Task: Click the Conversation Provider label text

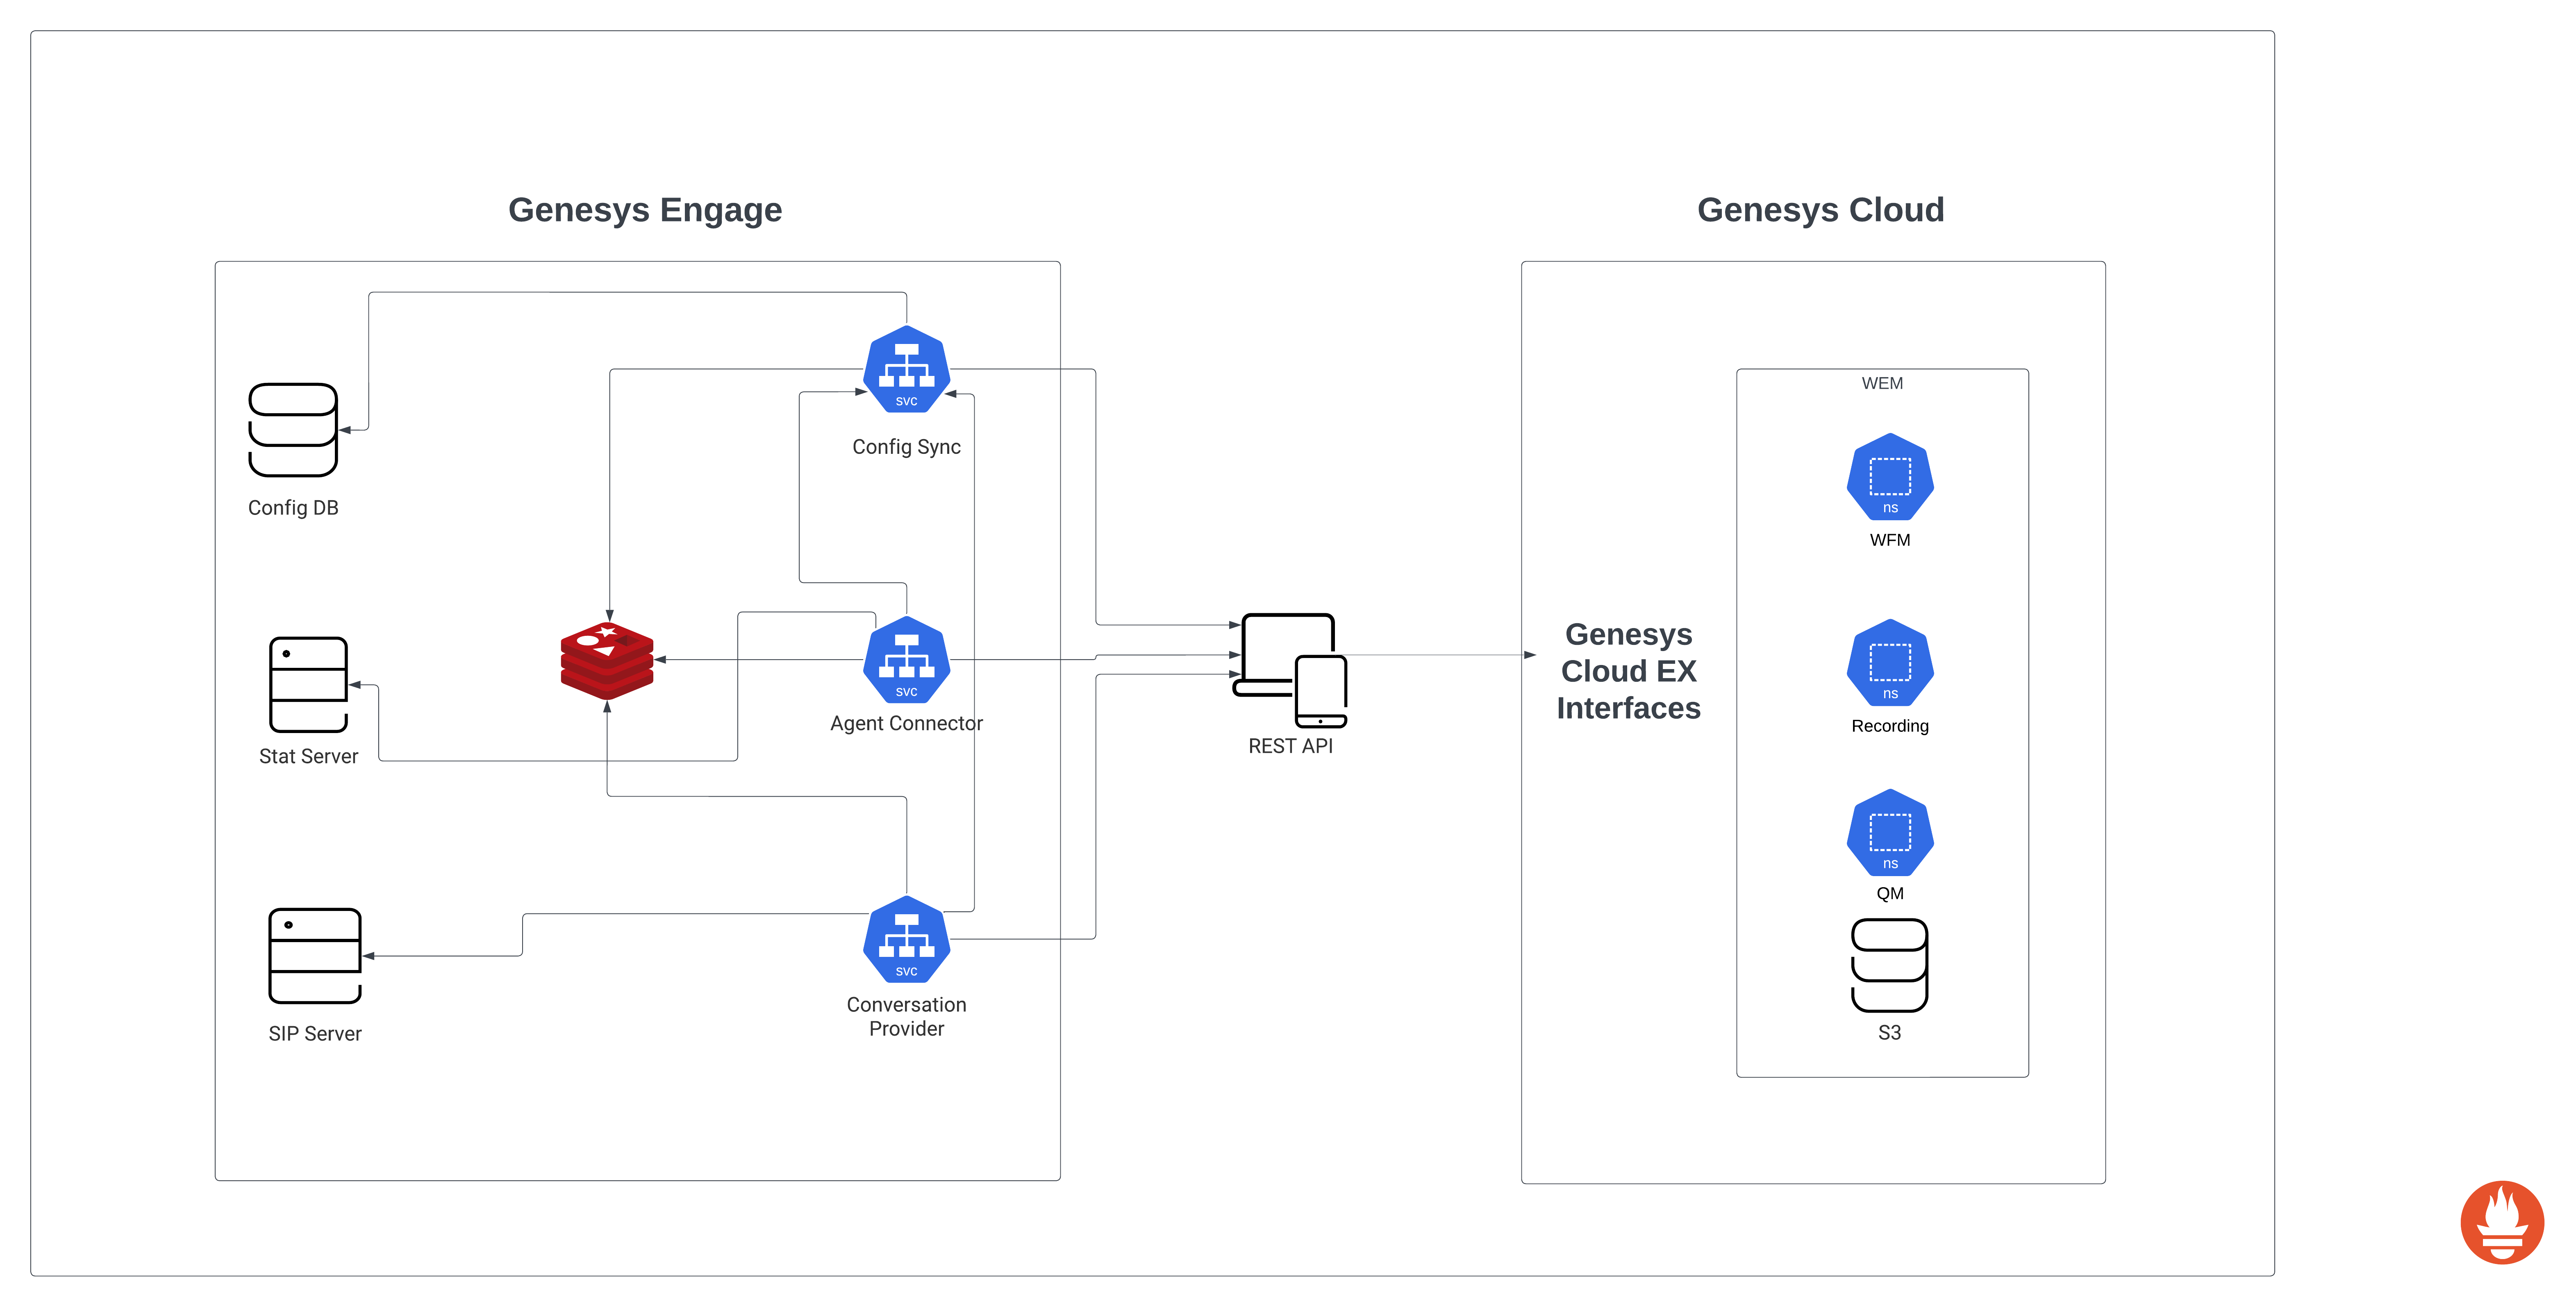Action: pyautogui.click(x=906, y=1016)
